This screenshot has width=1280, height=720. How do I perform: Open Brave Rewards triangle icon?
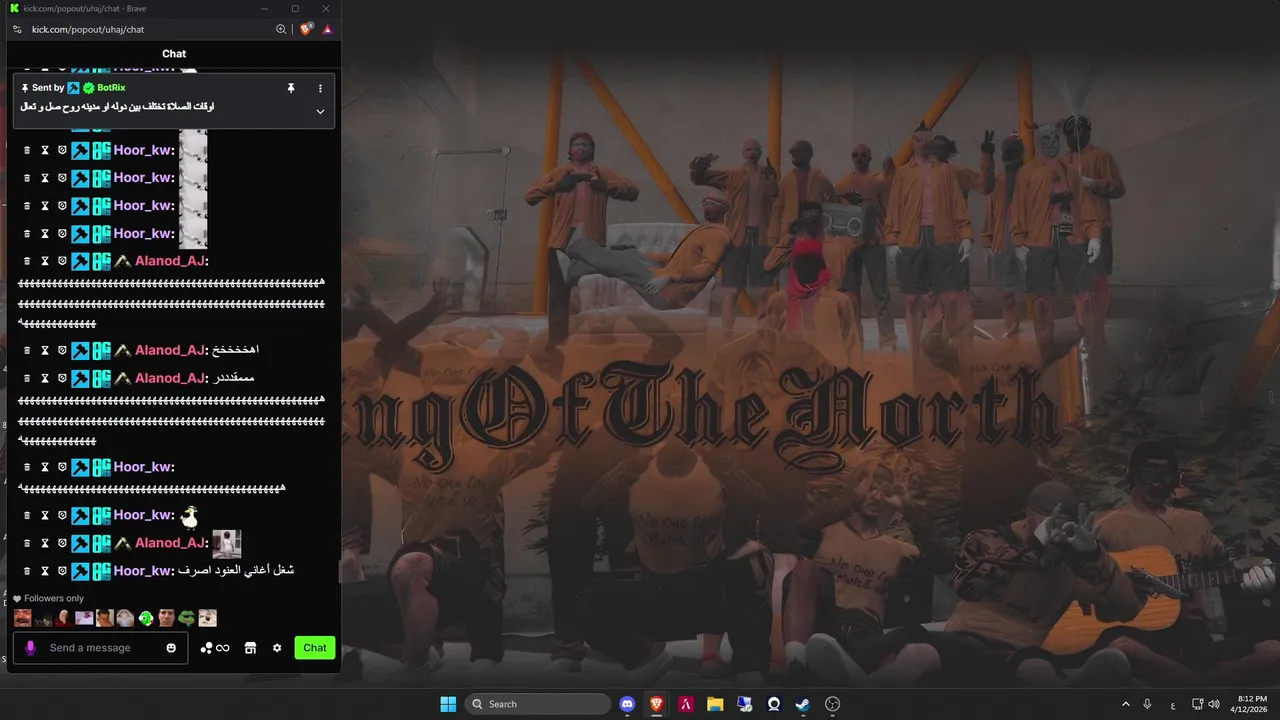point(326,30)
